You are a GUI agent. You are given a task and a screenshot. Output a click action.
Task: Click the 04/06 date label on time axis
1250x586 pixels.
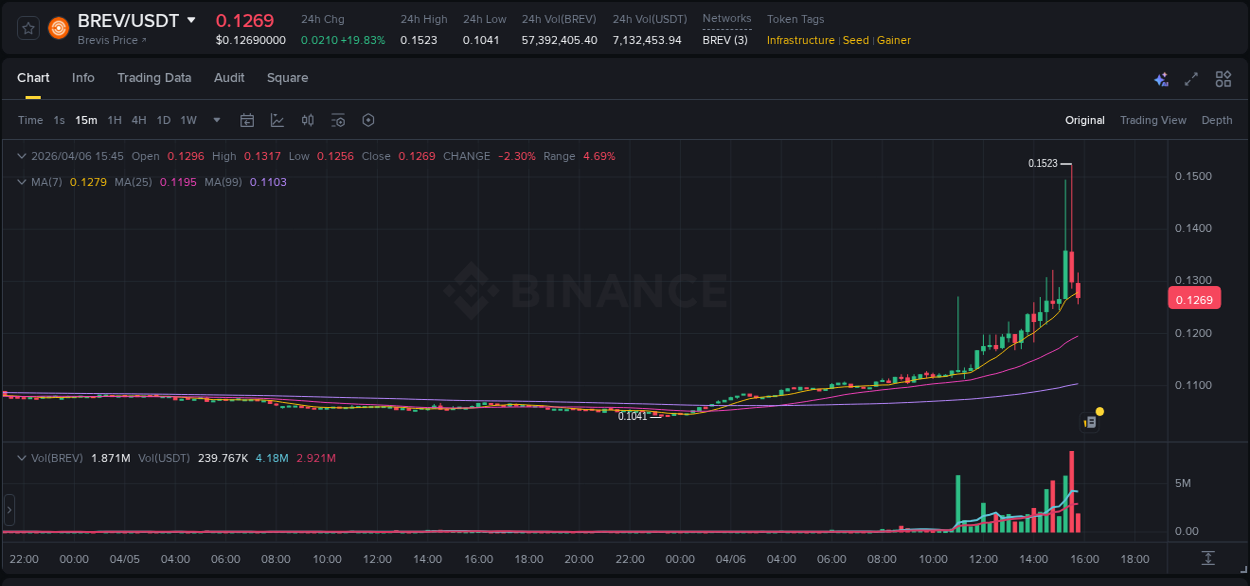click(730, 559)
